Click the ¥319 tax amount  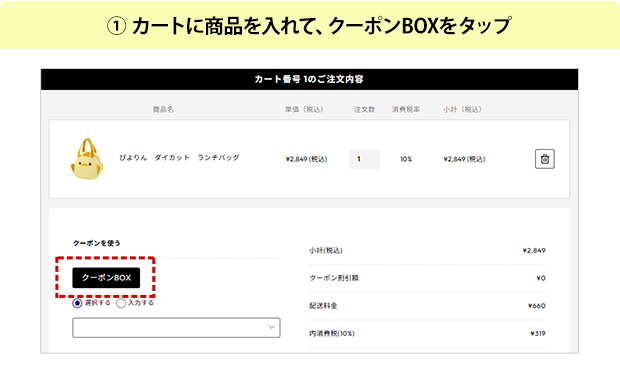[x=538, y=333]
